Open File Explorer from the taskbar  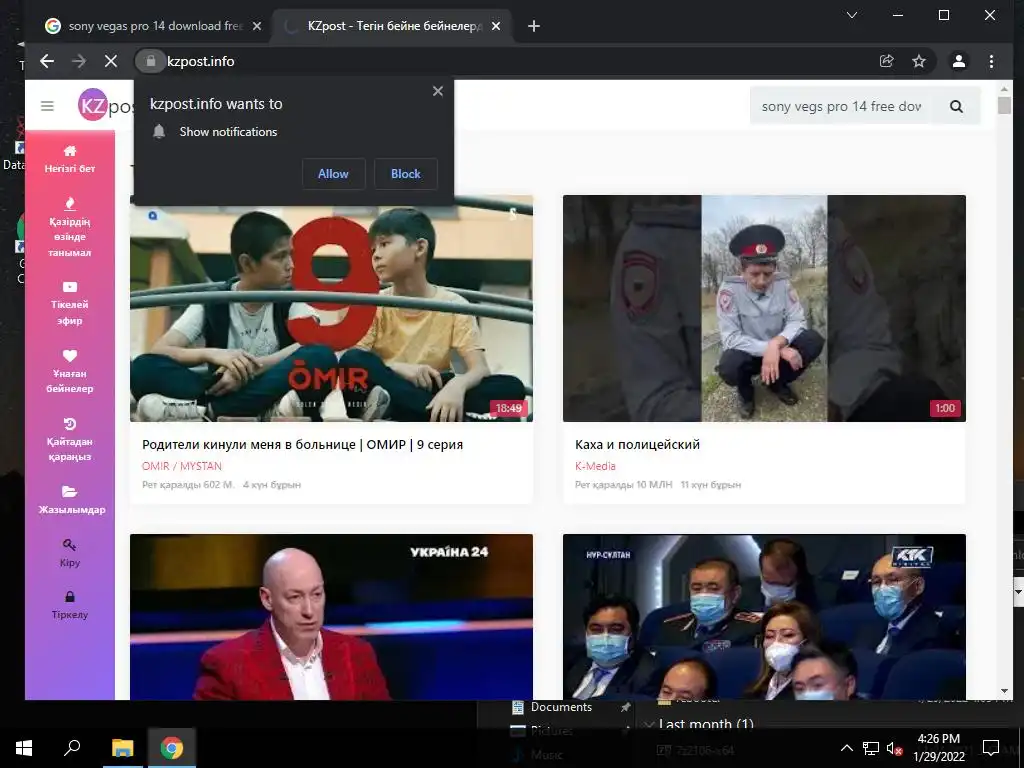(122, 748)
